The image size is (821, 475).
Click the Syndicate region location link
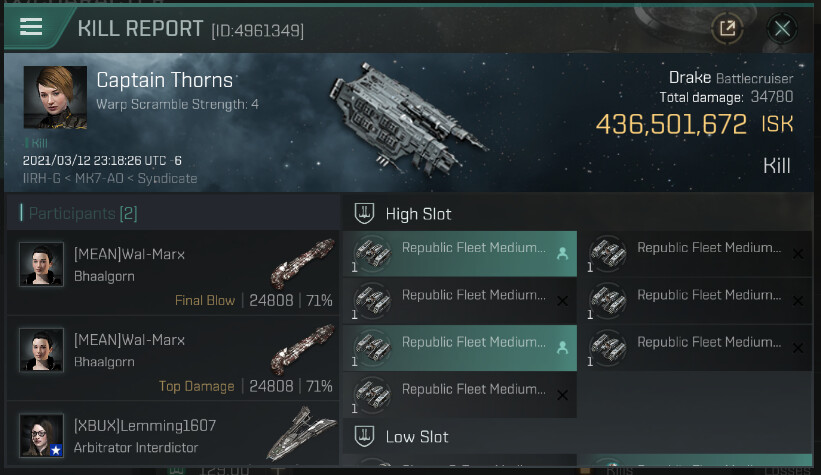pyautogui.click(x=167, y=179)
